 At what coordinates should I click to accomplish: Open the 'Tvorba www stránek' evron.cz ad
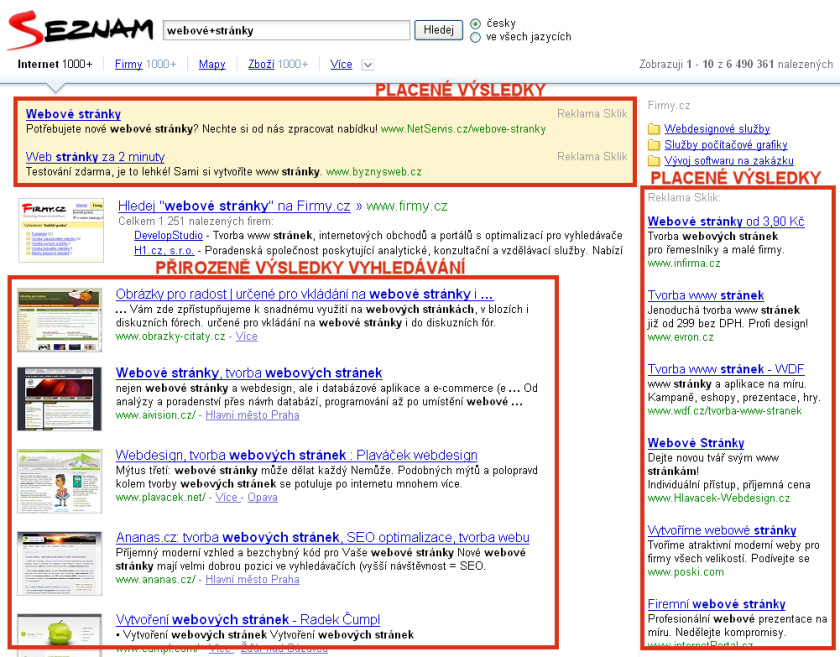coord(706,296)
